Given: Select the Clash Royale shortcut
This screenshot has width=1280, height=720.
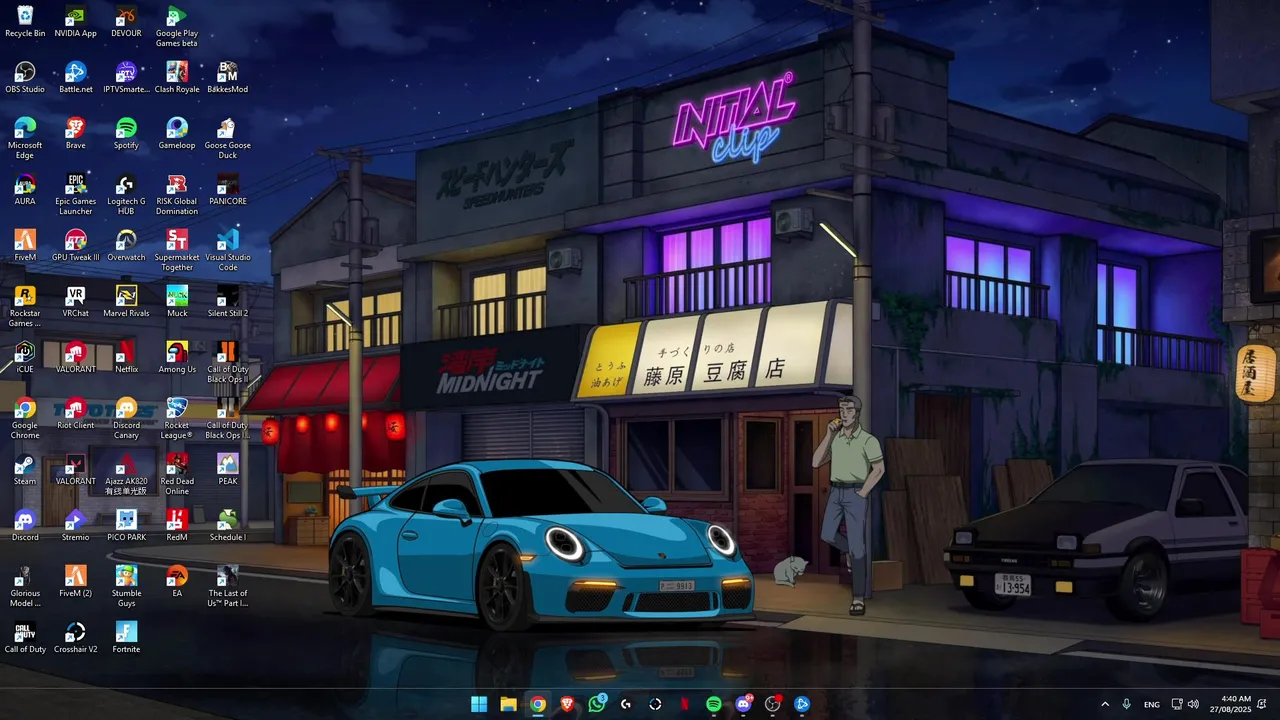Looking at the screenshot, I should point(177,77).
